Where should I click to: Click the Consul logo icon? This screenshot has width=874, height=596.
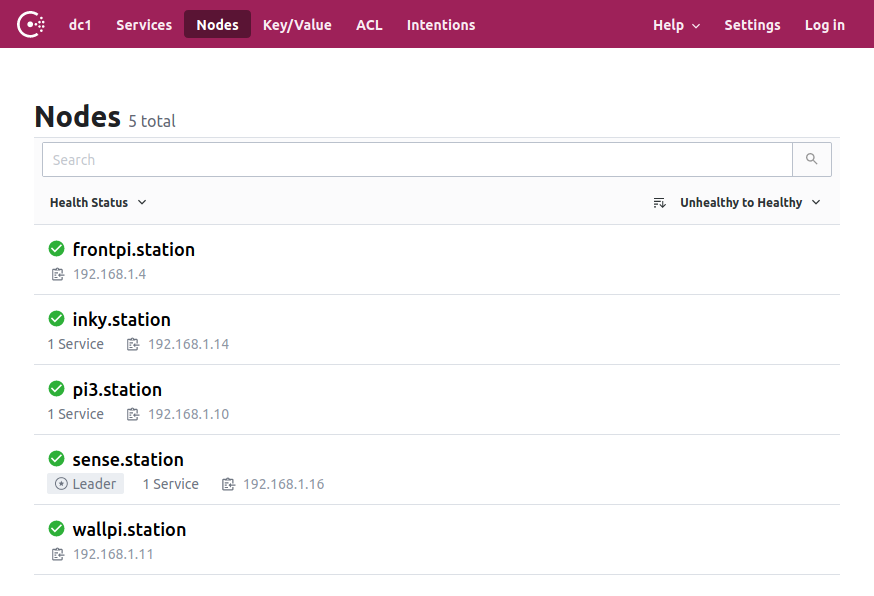coord(31,25)
